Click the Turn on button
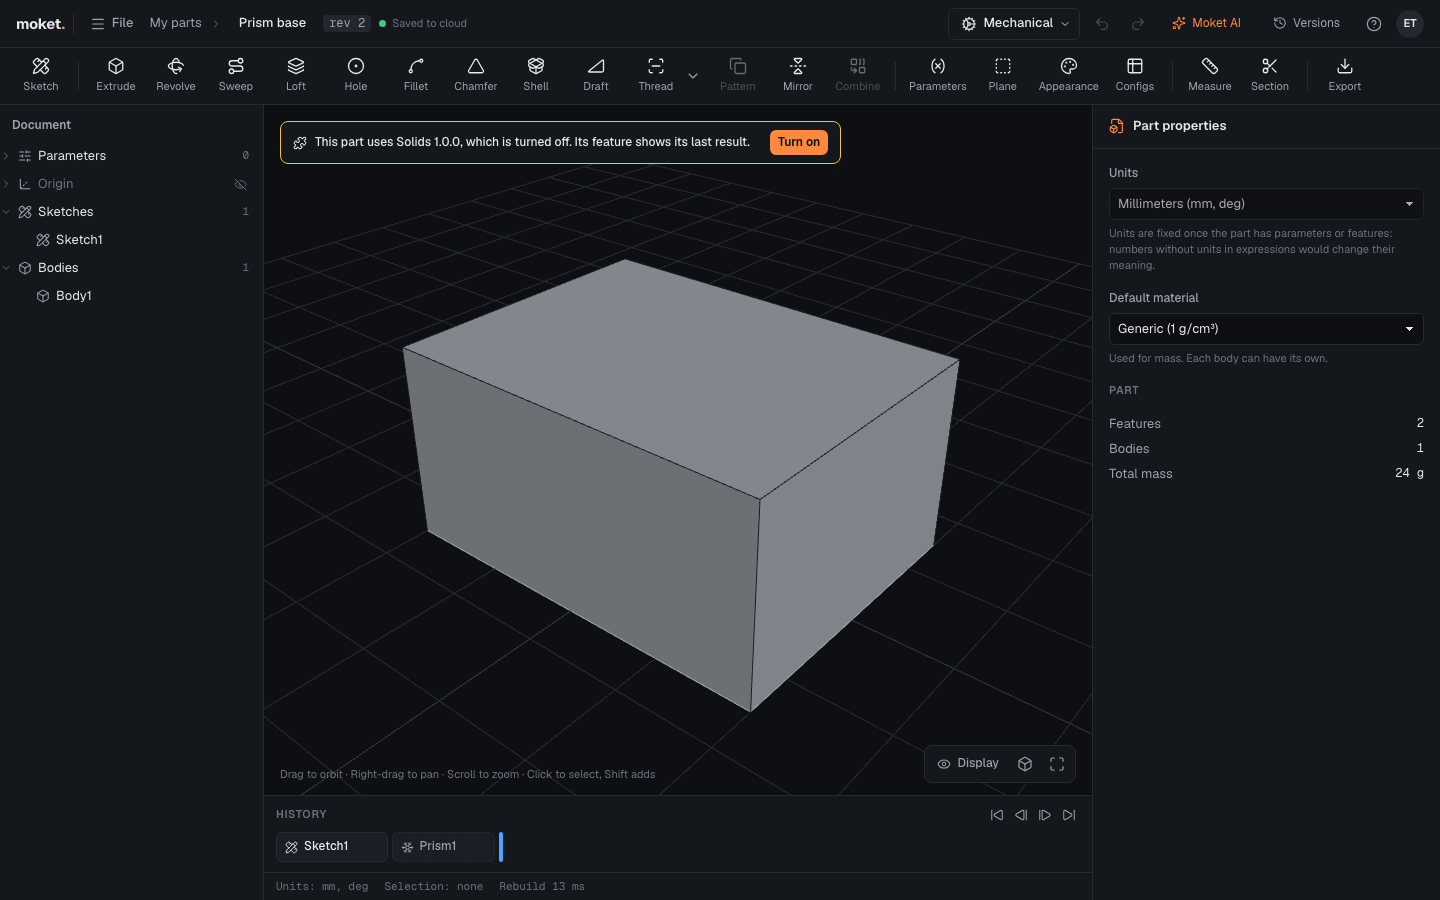1440x900 pixels. [x=799, y=142]
